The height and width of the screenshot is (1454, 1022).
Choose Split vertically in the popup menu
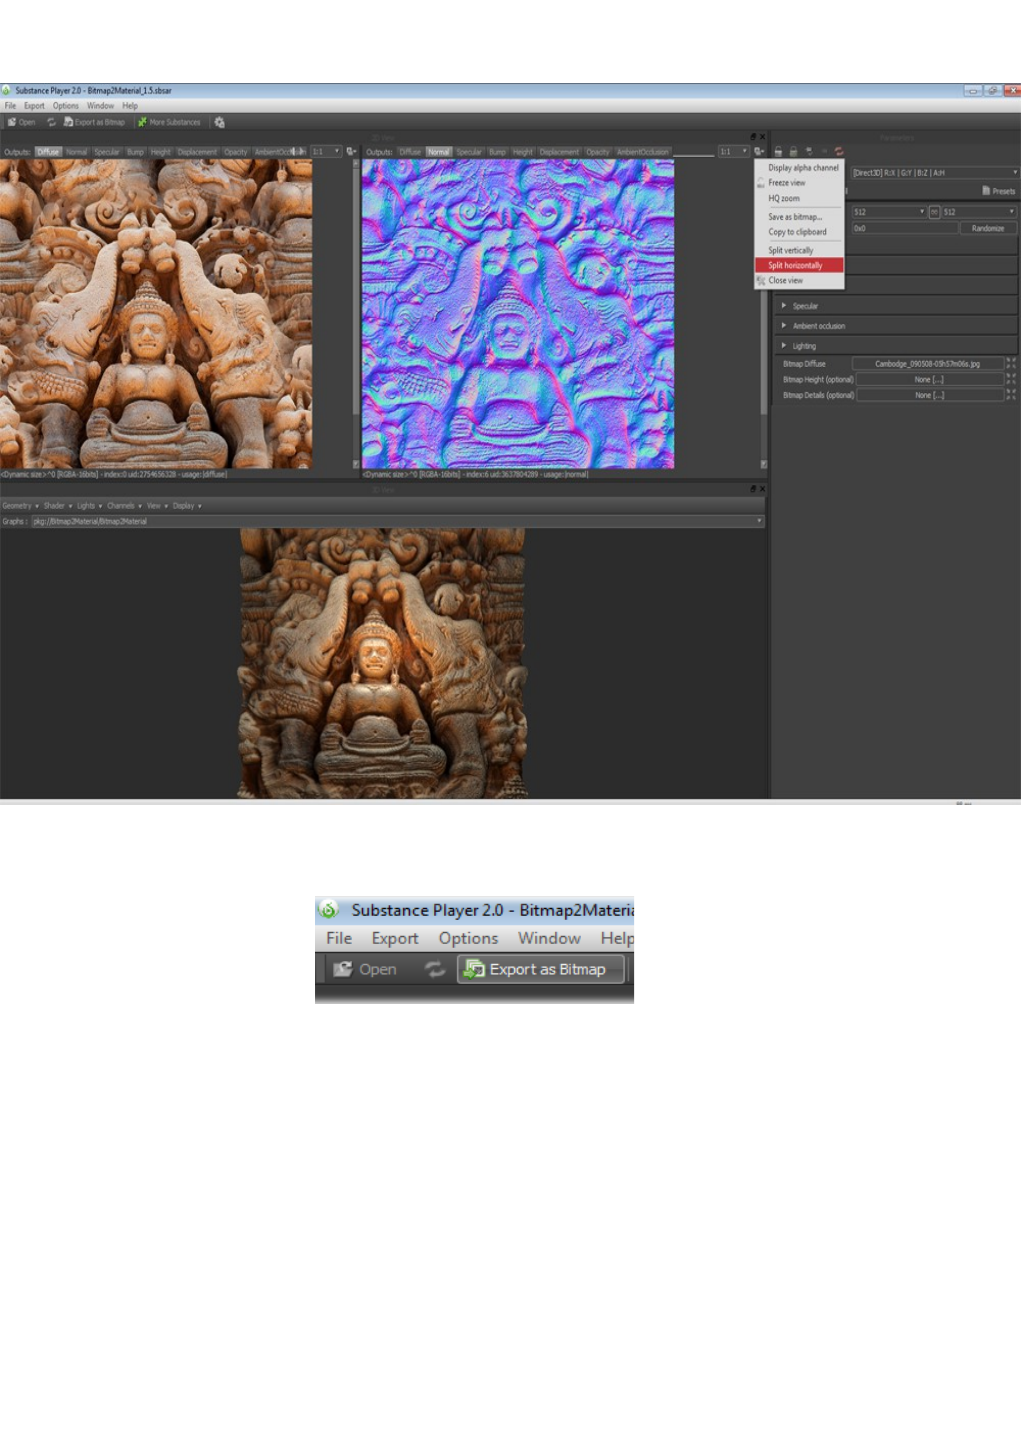(x=799, y=250)
